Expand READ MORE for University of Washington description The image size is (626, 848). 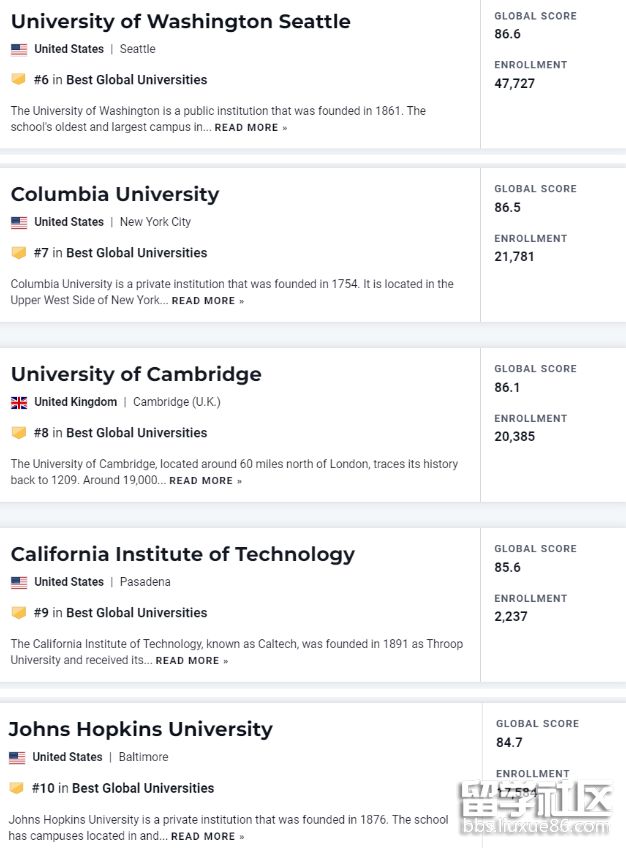tap(251, 128)
